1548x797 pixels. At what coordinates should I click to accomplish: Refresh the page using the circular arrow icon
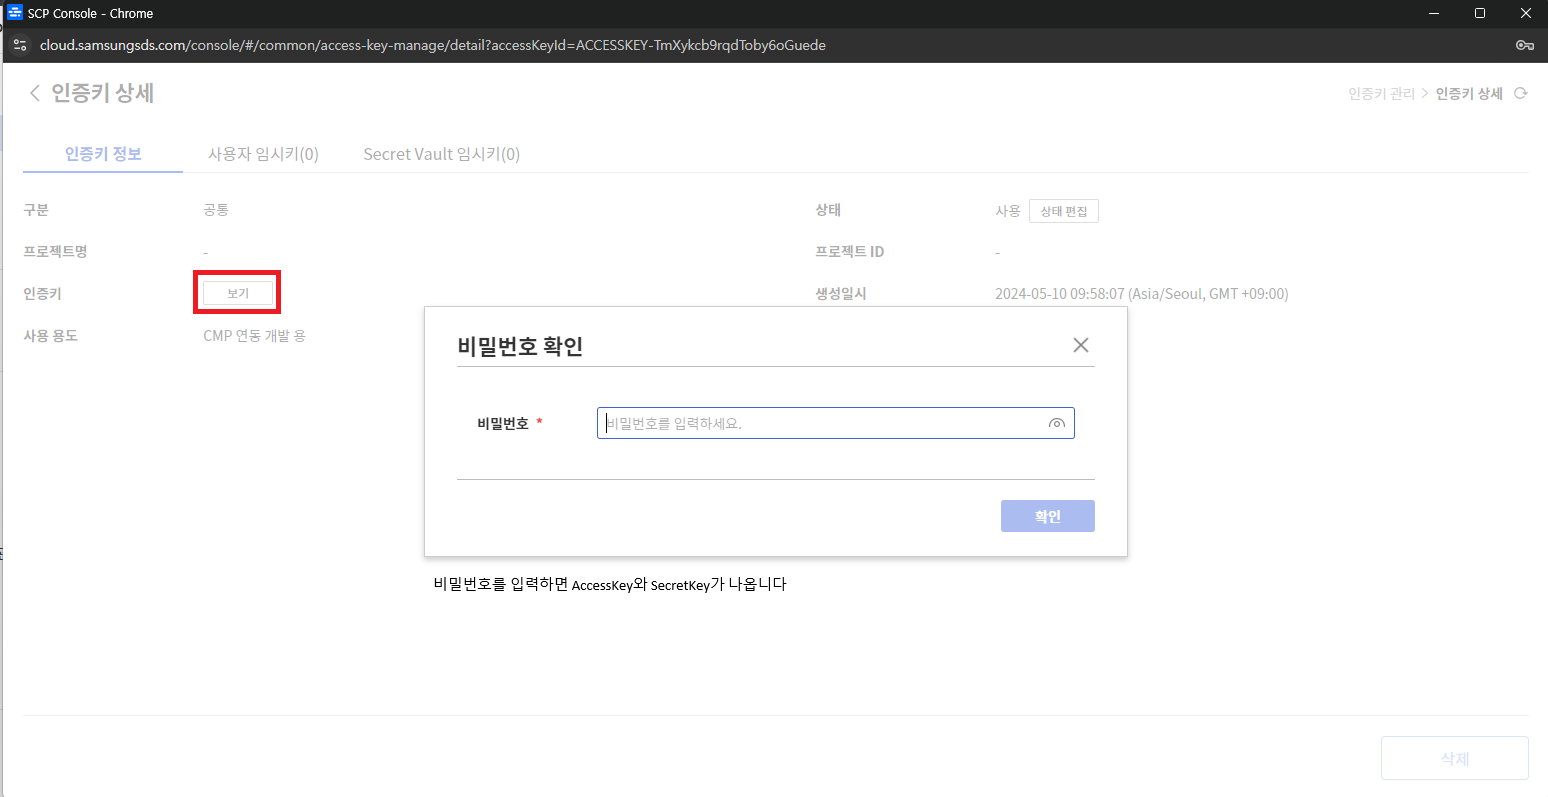[1520, 92]
